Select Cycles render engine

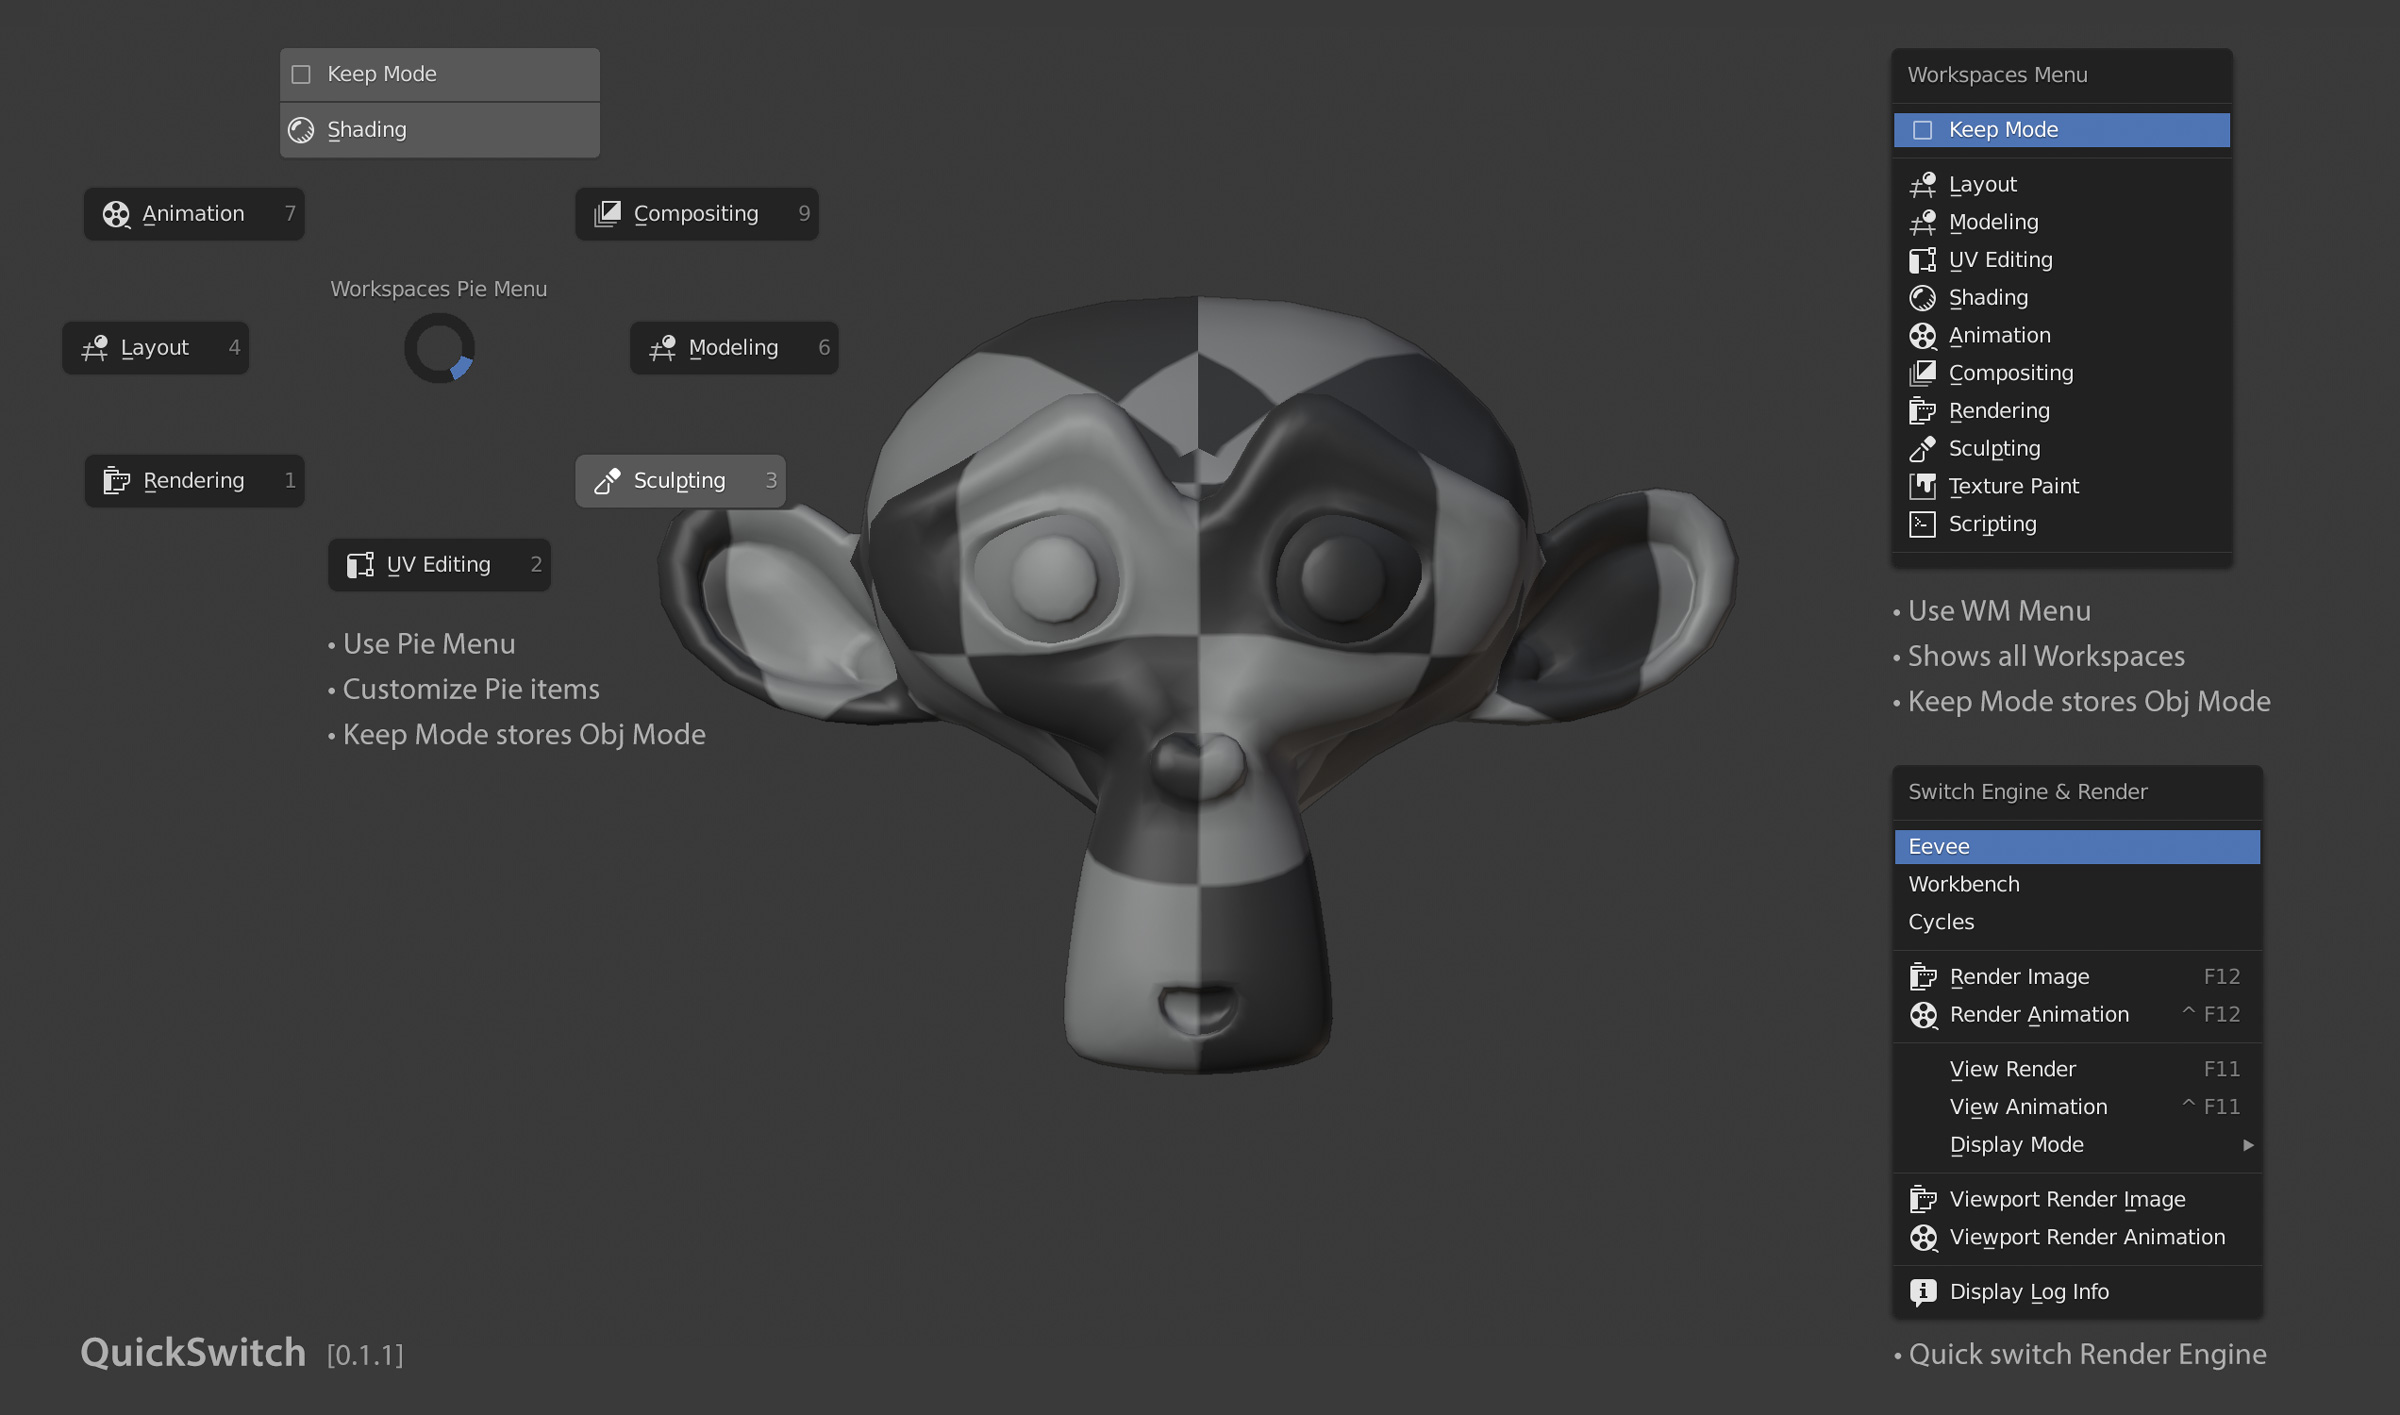(1941, 922)
